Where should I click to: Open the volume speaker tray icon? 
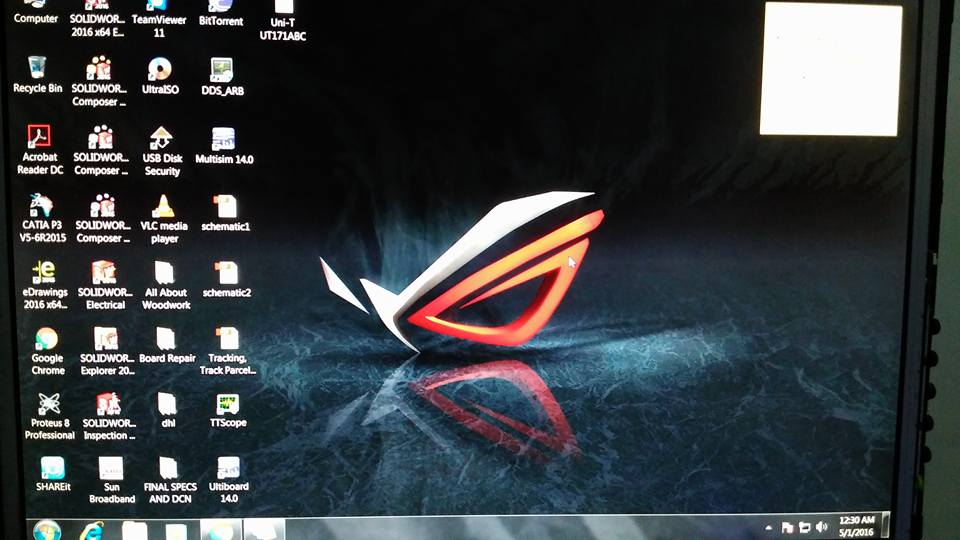point(822,527)
